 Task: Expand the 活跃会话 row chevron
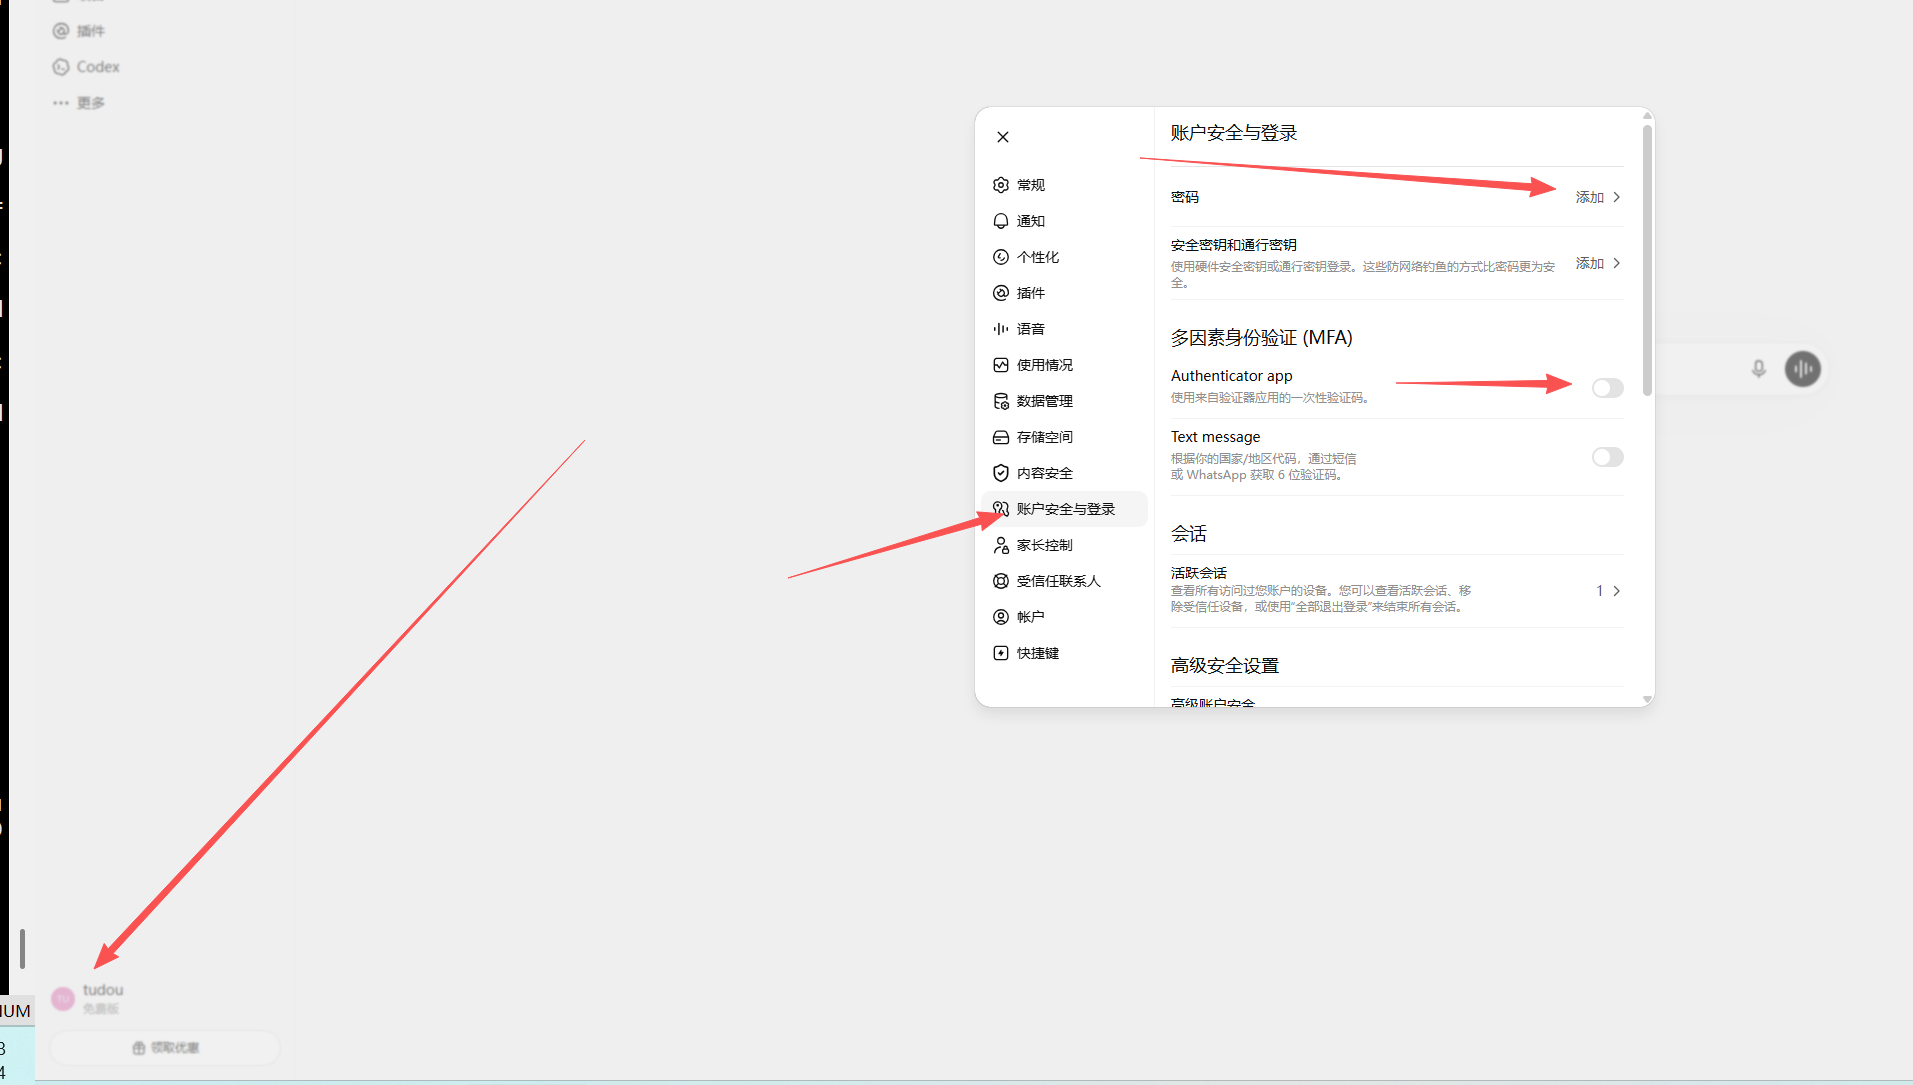pos(1616,591)
